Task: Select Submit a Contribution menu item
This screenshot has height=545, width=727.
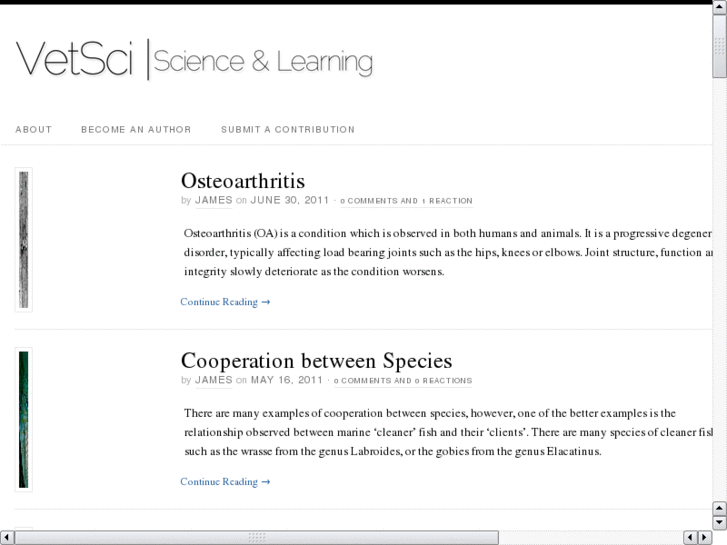Action: [288, 130]
